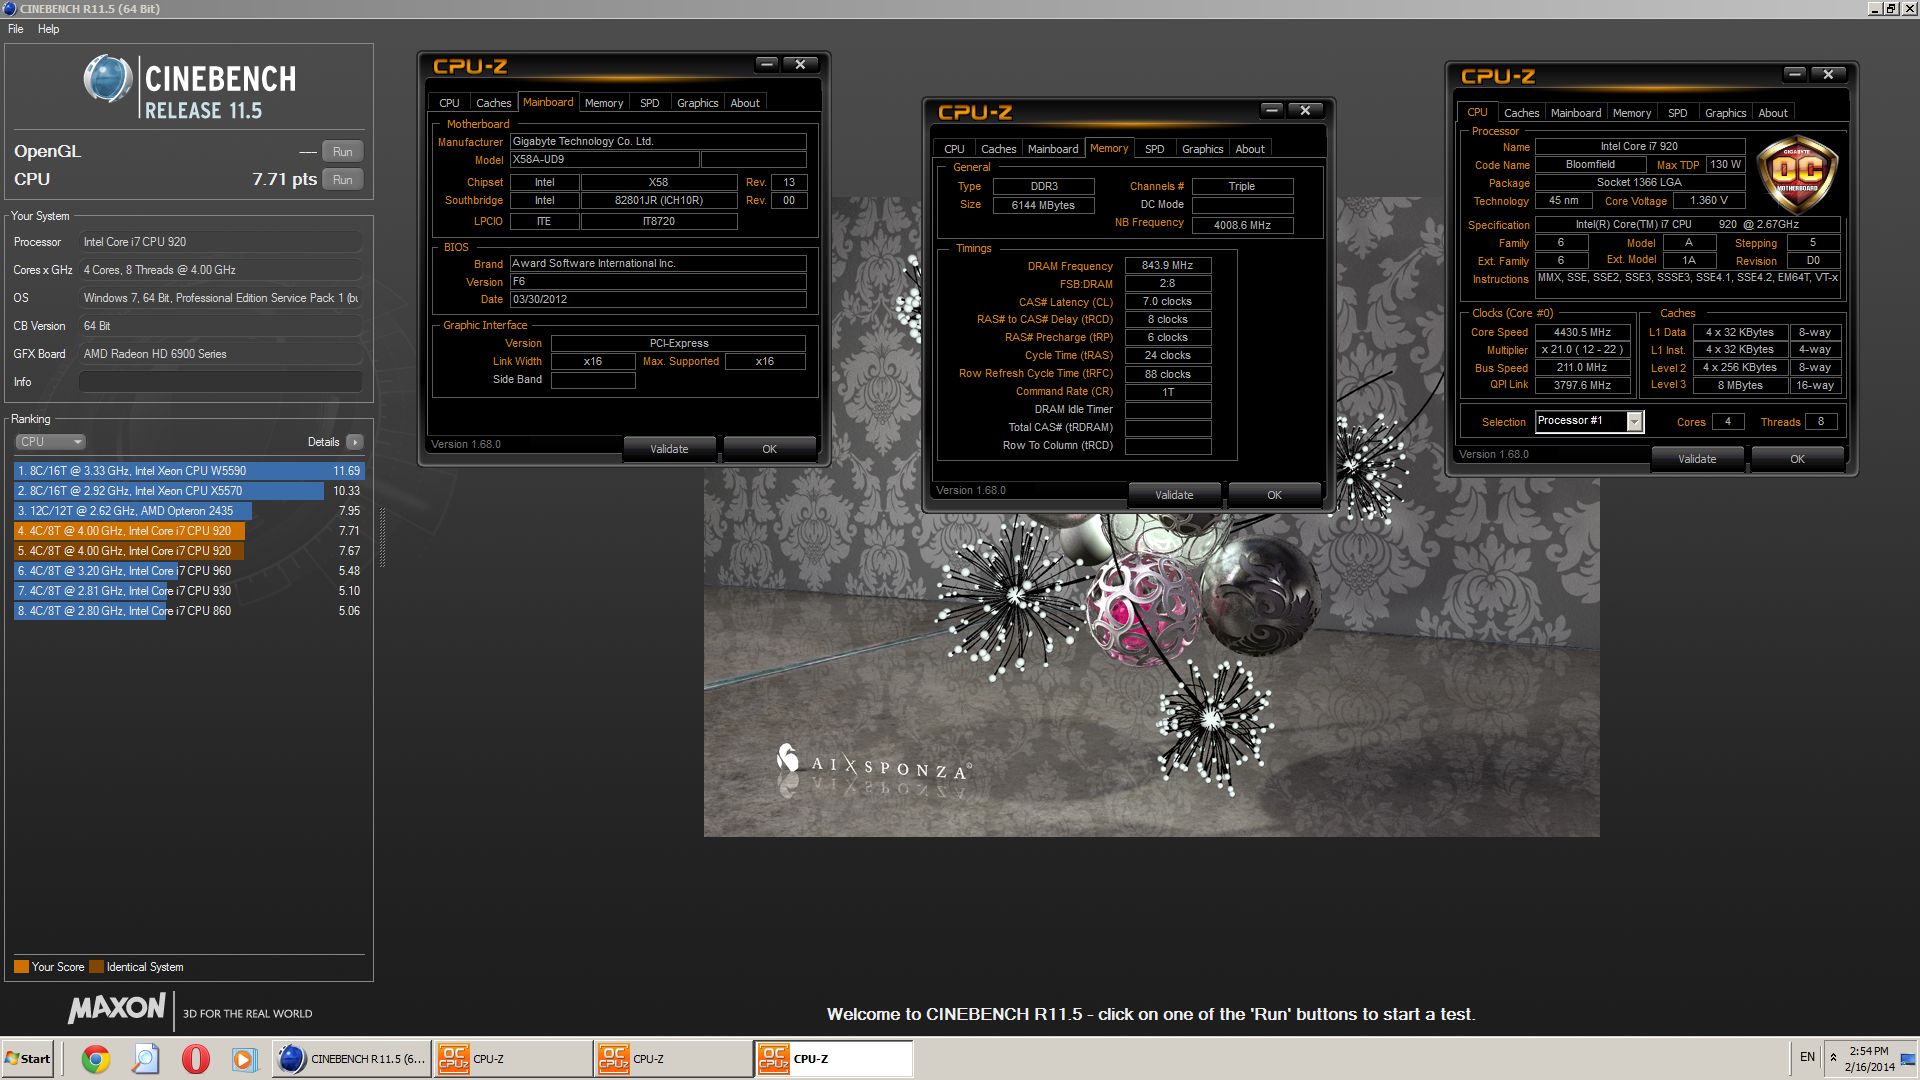Restore the Cinebench window size
The height and width of the screenshot is (1080, 1920).
pos(1891,8)
